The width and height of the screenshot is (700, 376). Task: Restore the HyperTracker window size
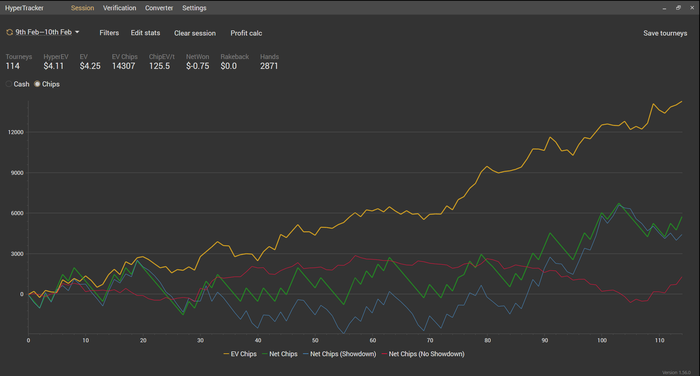pyautogui.click(x=678, y=8)
